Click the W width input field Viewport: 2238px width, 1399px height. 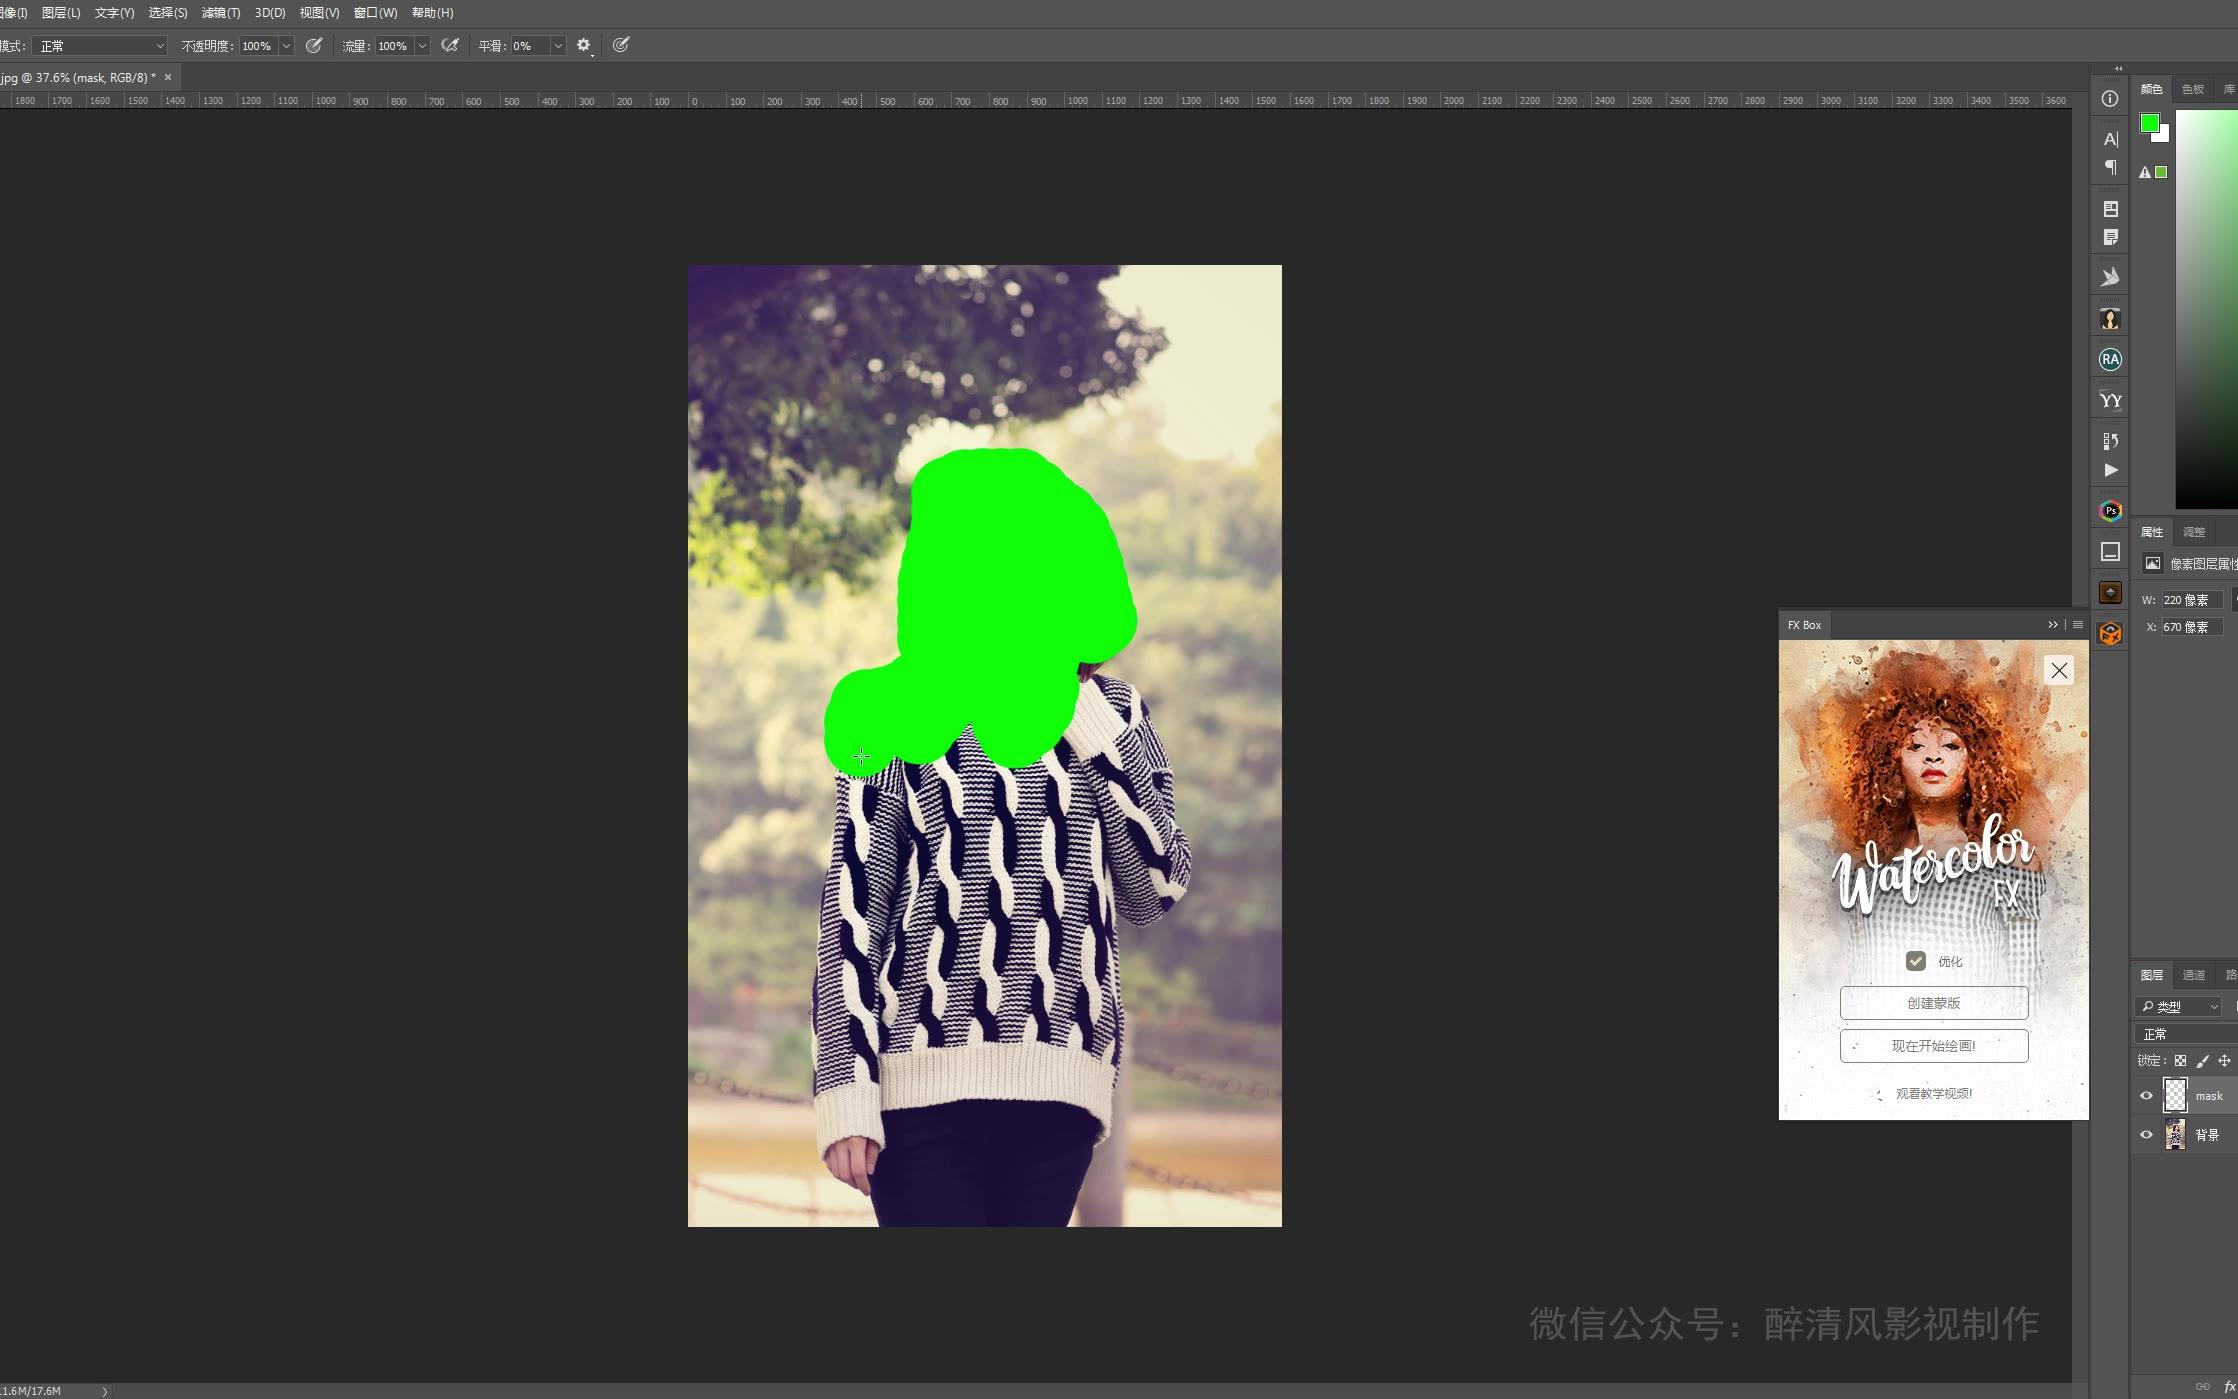point(2191,600)
